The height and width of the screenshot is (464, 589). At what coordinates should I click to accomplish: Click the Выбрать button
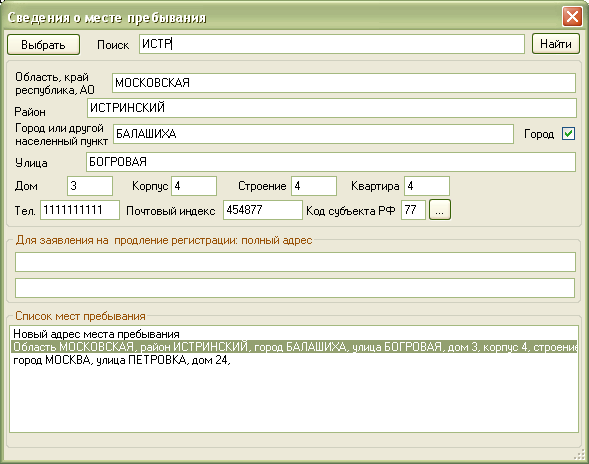click(x=43, y=45)
